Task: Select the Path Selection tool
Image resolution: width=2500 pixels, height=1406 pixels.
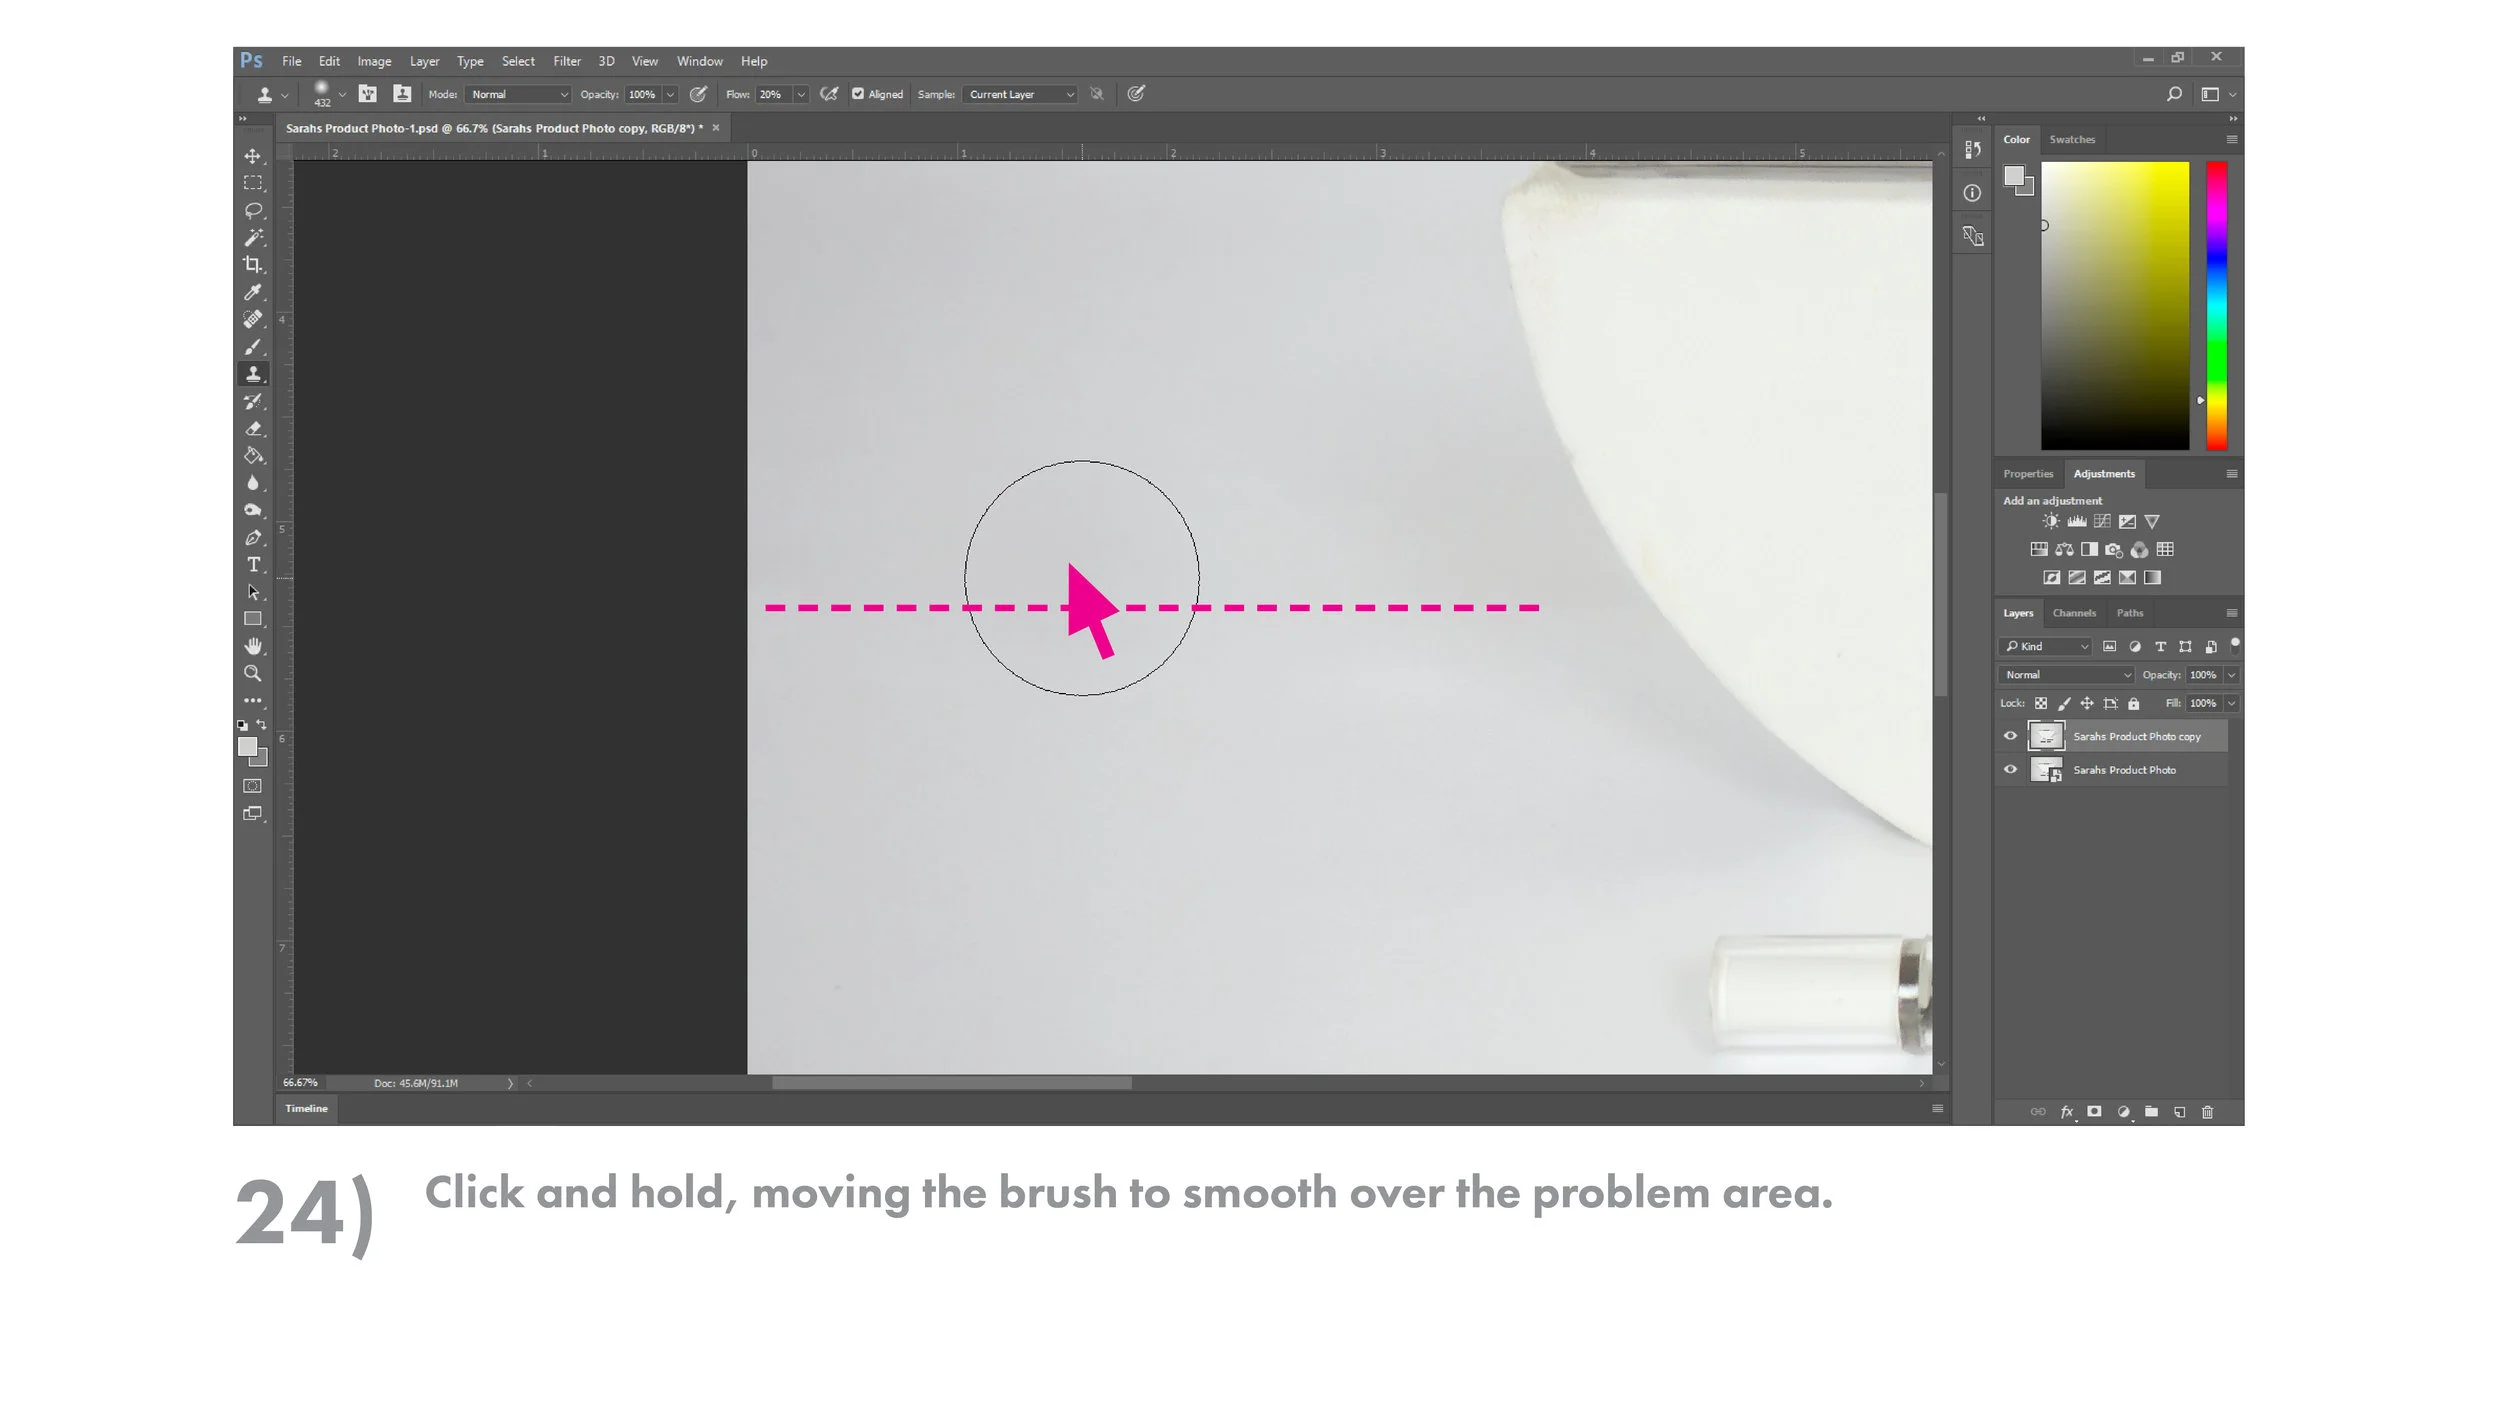Action: (x=253, y=591)
